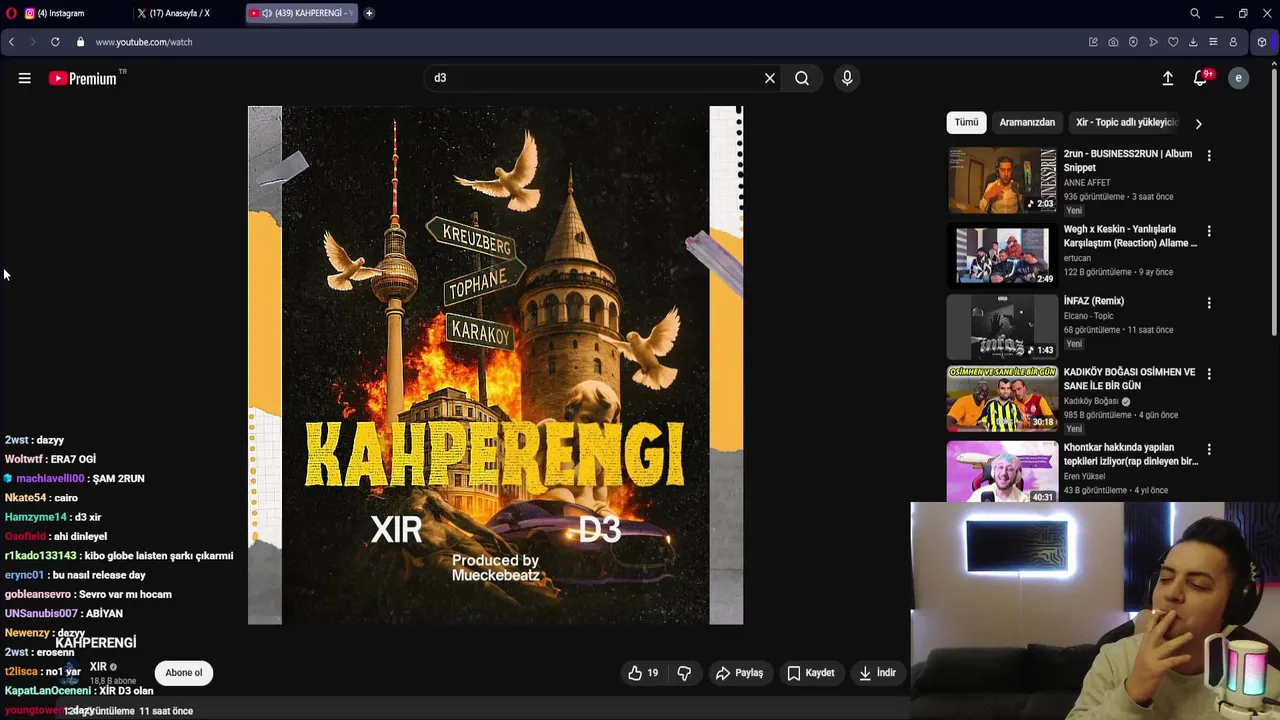Go back in browser history
Image resolution: width=1280 pixels, height=720 pixels.
(x=11, y=42)
